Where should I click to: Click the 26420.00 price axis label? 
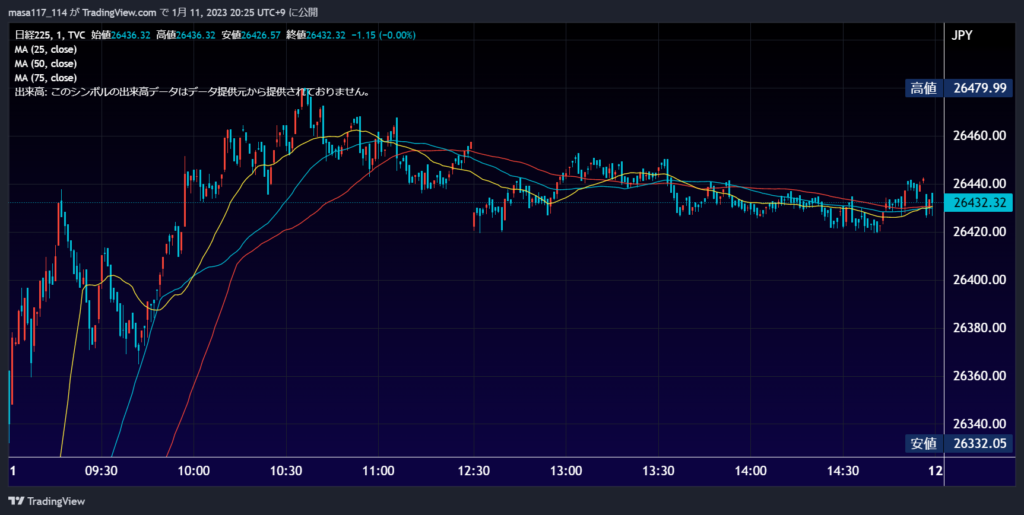[x=979, y=232]
